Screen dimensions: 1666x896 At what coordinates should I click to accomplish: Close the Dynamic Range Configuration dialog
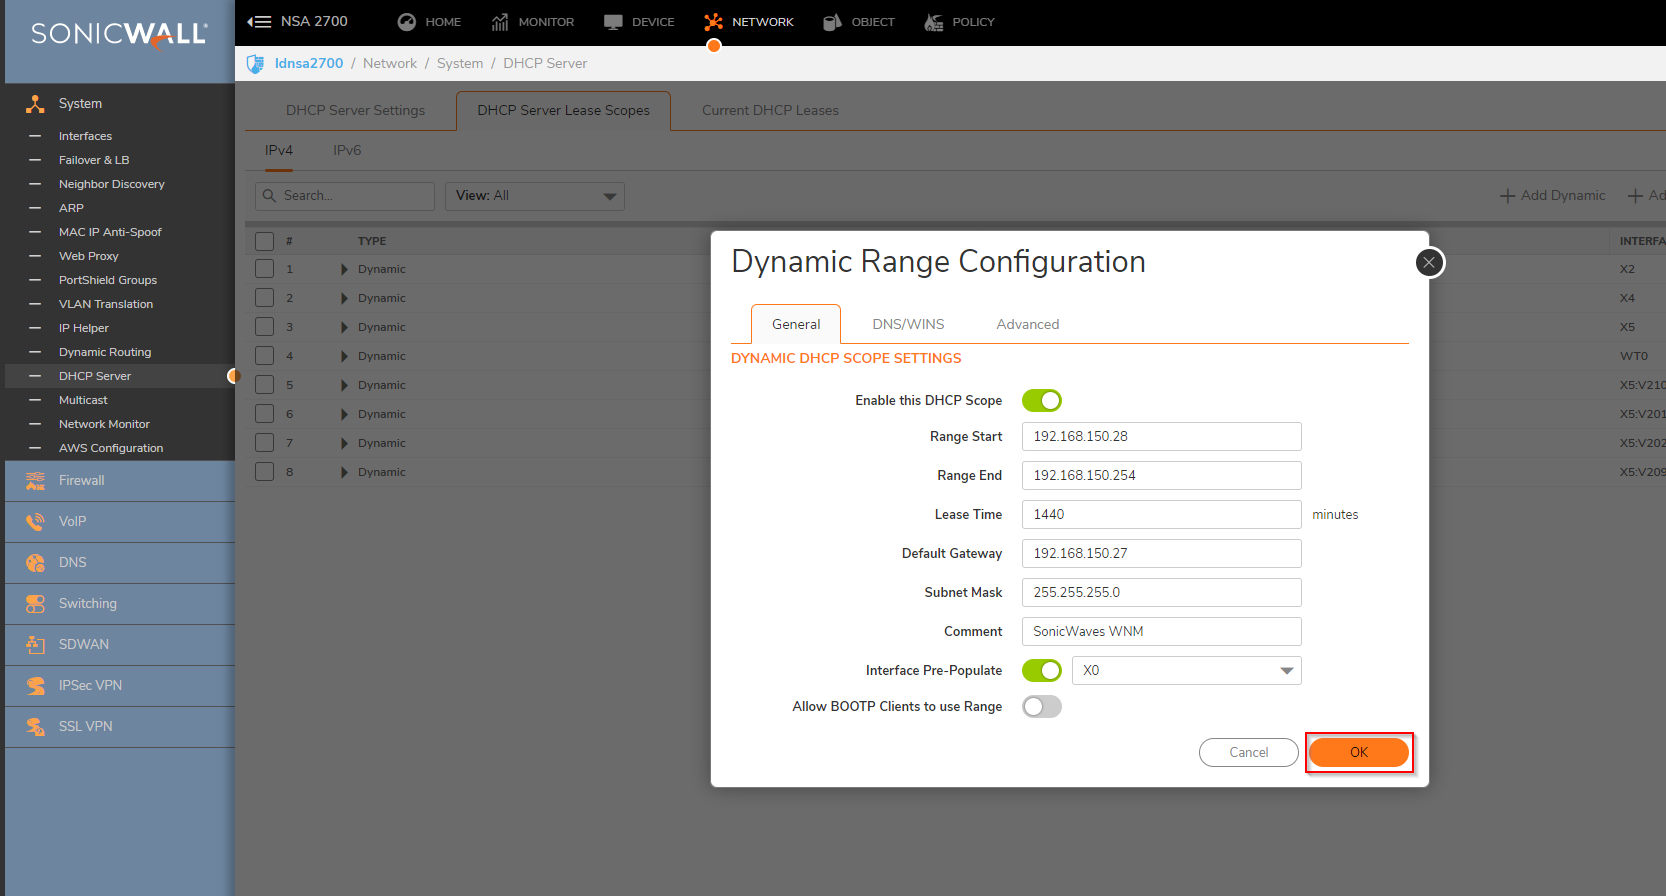pos(1429,263)
